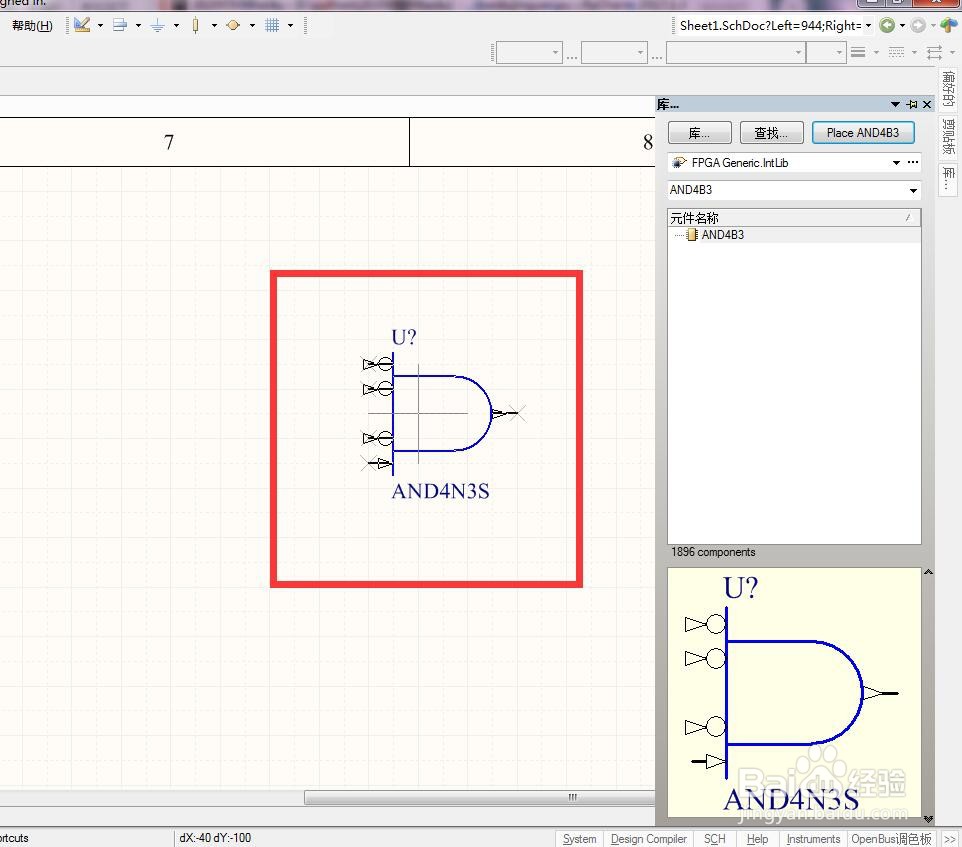Sort by 元件名称 column header
Viewport: 962px width, 847px height.
[794, 218]
